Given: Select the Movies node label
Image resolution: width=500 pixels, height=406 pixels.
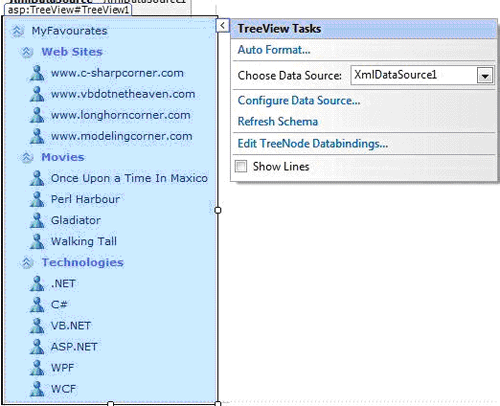Looking at the screenshot, I should [x=63, y=157].
